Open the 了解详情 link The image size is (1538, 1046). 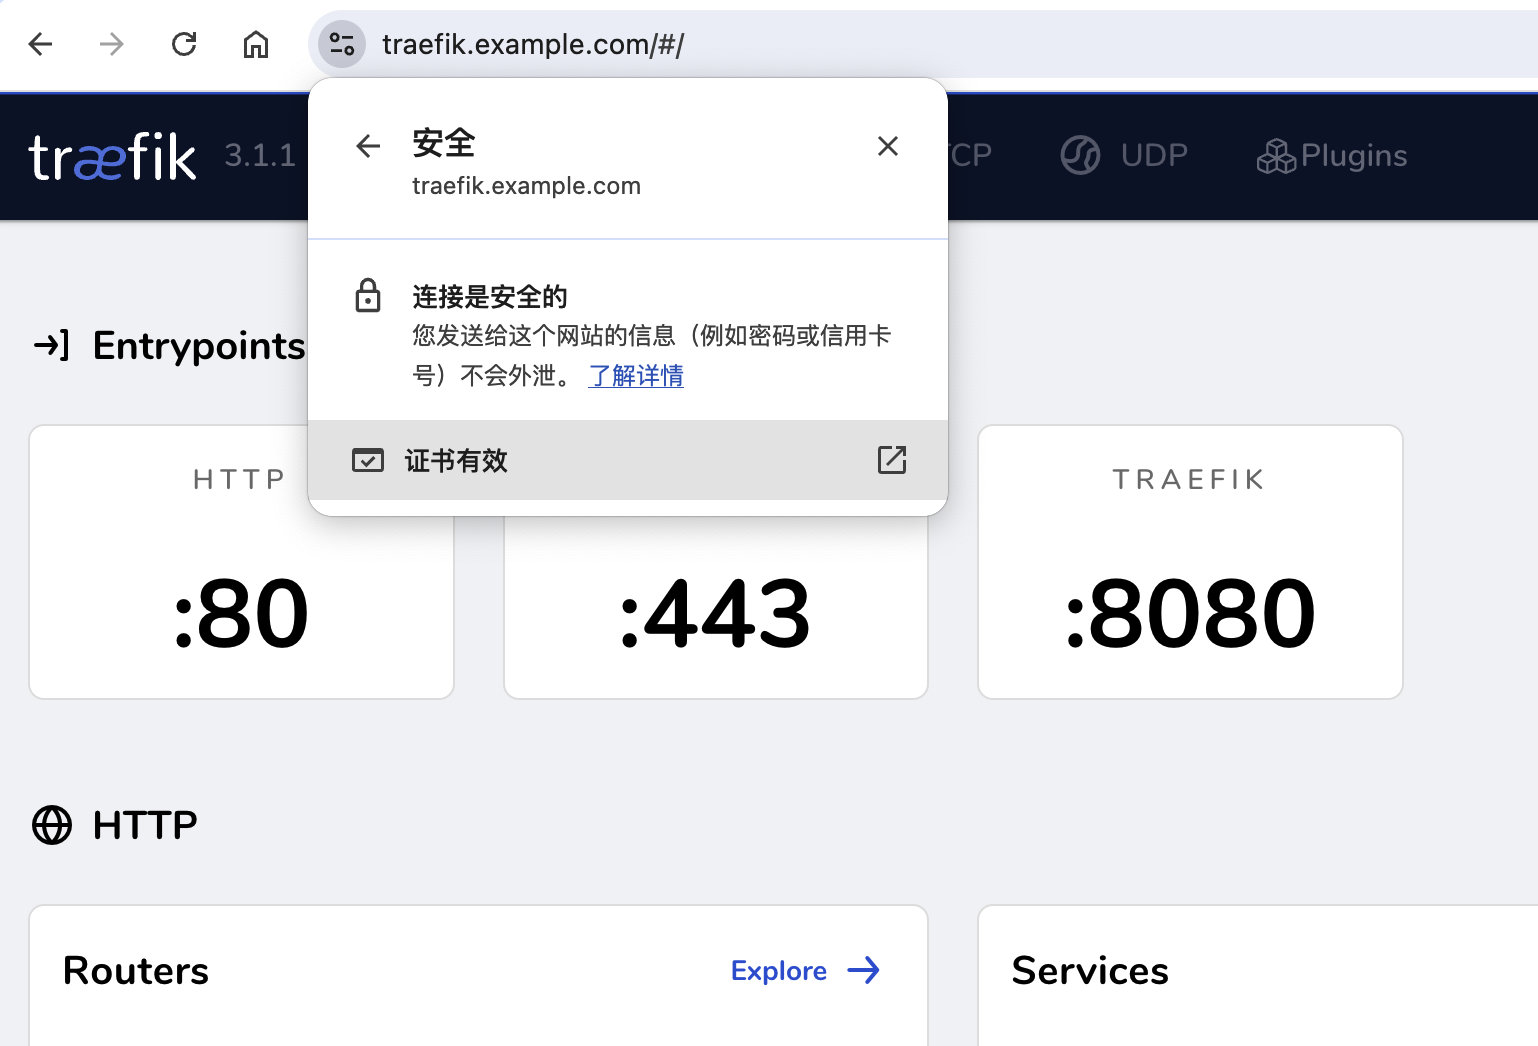pyautogui.click(x=636, y=376)
